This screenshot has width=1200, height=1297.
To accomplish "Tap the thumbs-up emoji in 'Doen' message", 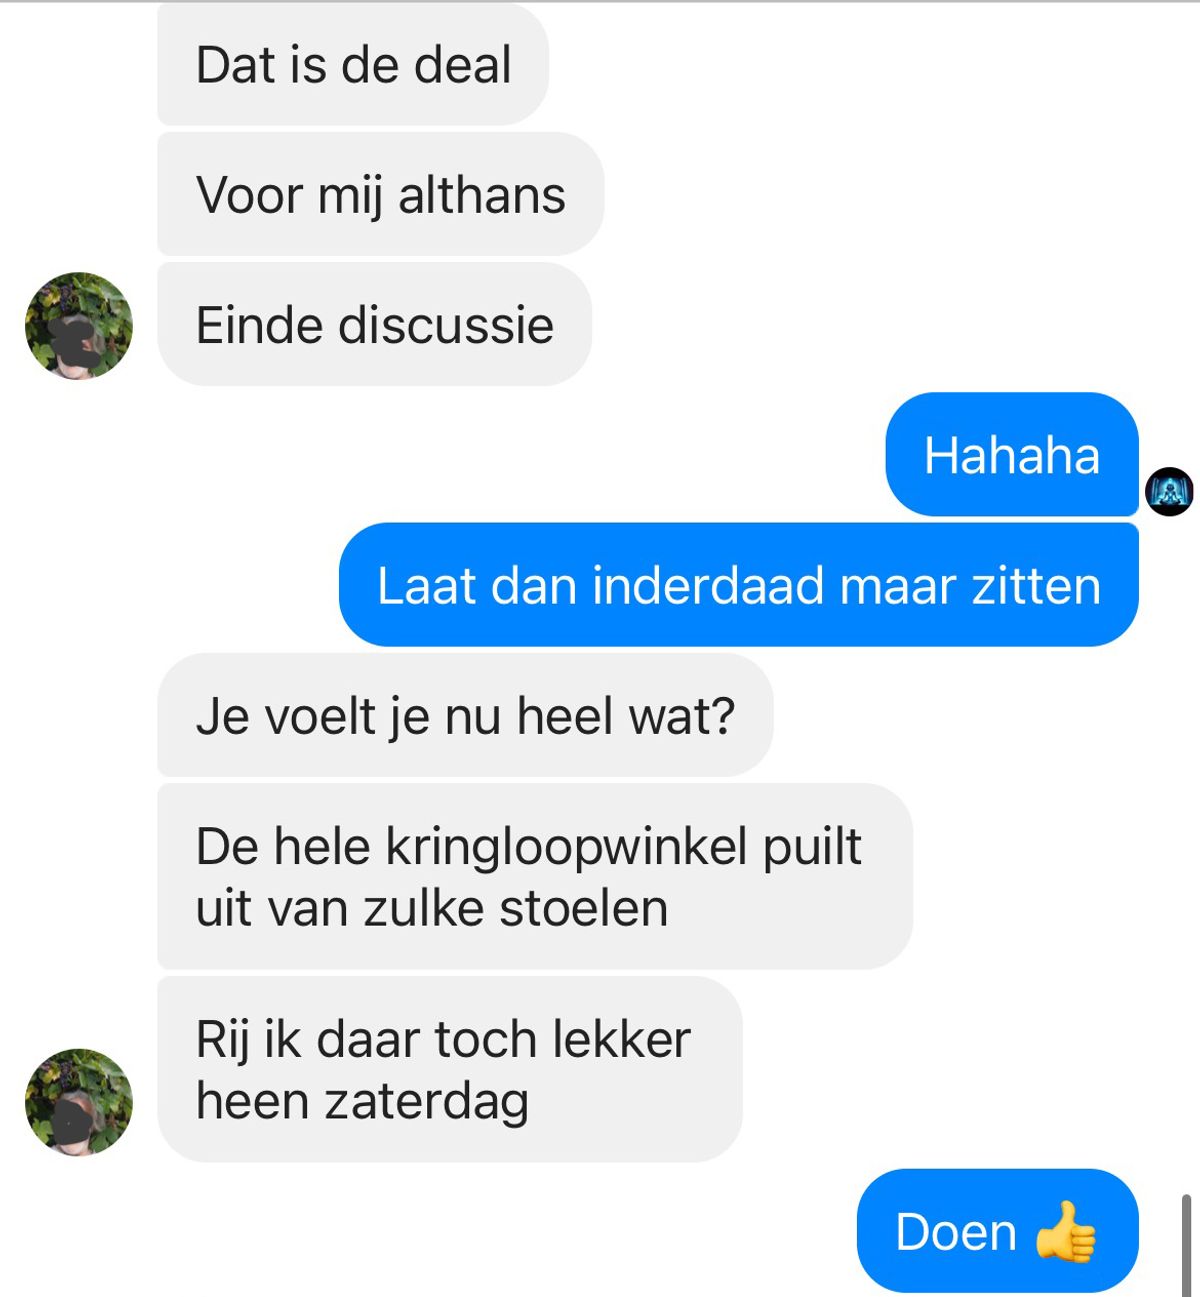I will pyautogui.click(x=1065, y=1231).
